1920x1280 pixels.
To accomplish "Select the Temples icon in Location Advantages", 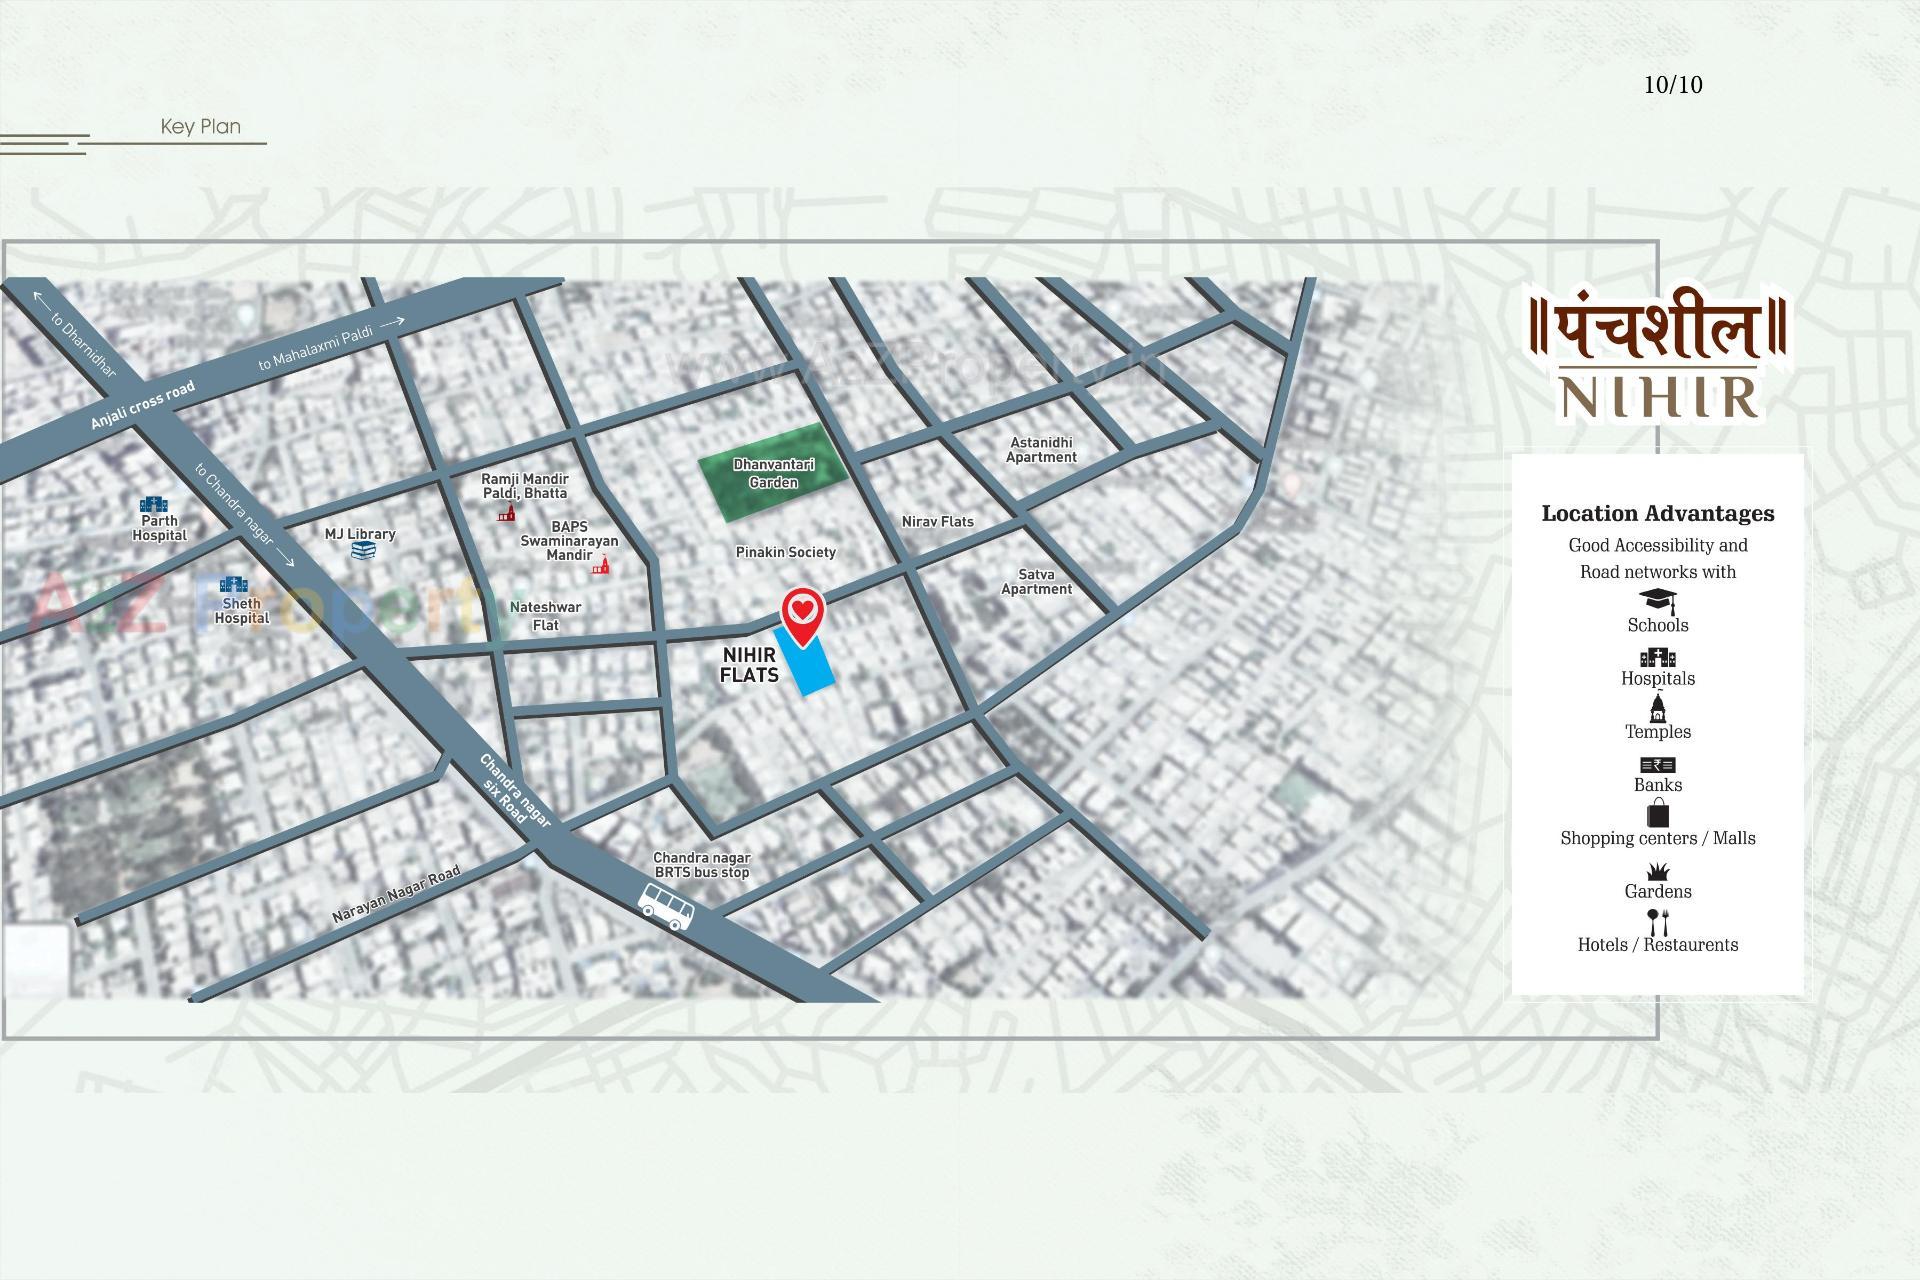I will pos(1659,711).
